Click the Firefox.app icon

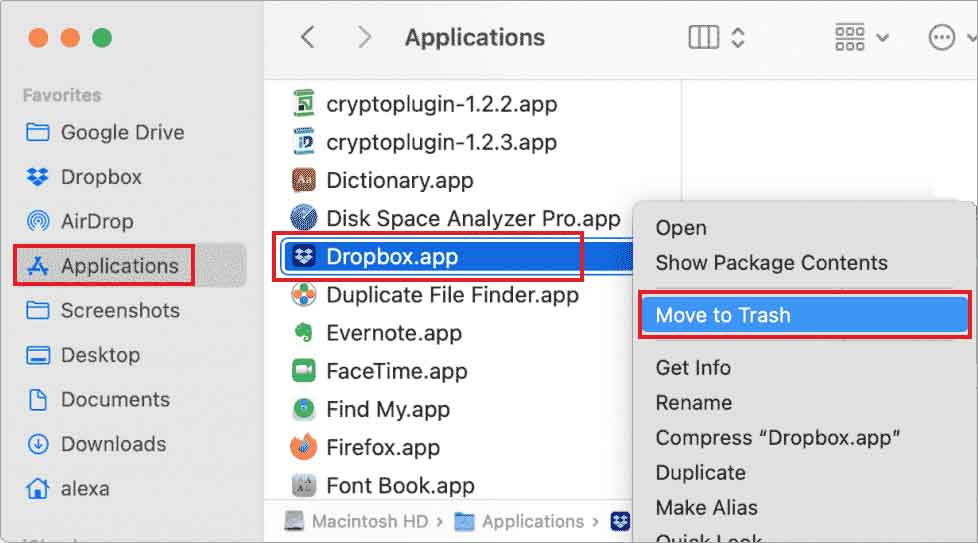point(304,447)
